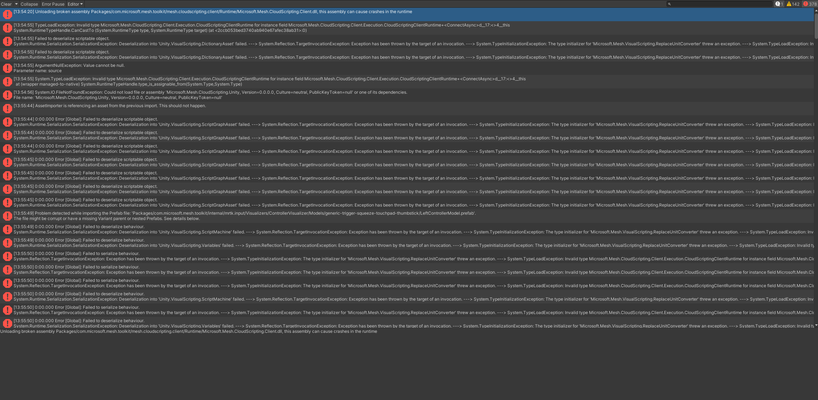Click error icon of FileNotFoundException entry
The height and width of the screenshot is (400, 818).
(x=7, y=95)
